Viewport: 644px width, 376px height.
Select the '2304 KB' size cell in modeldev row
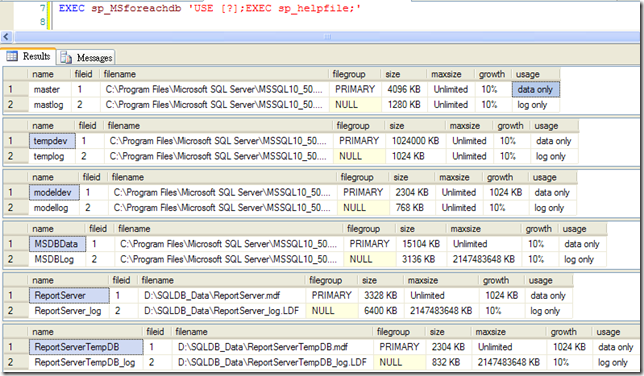[412, 192]
